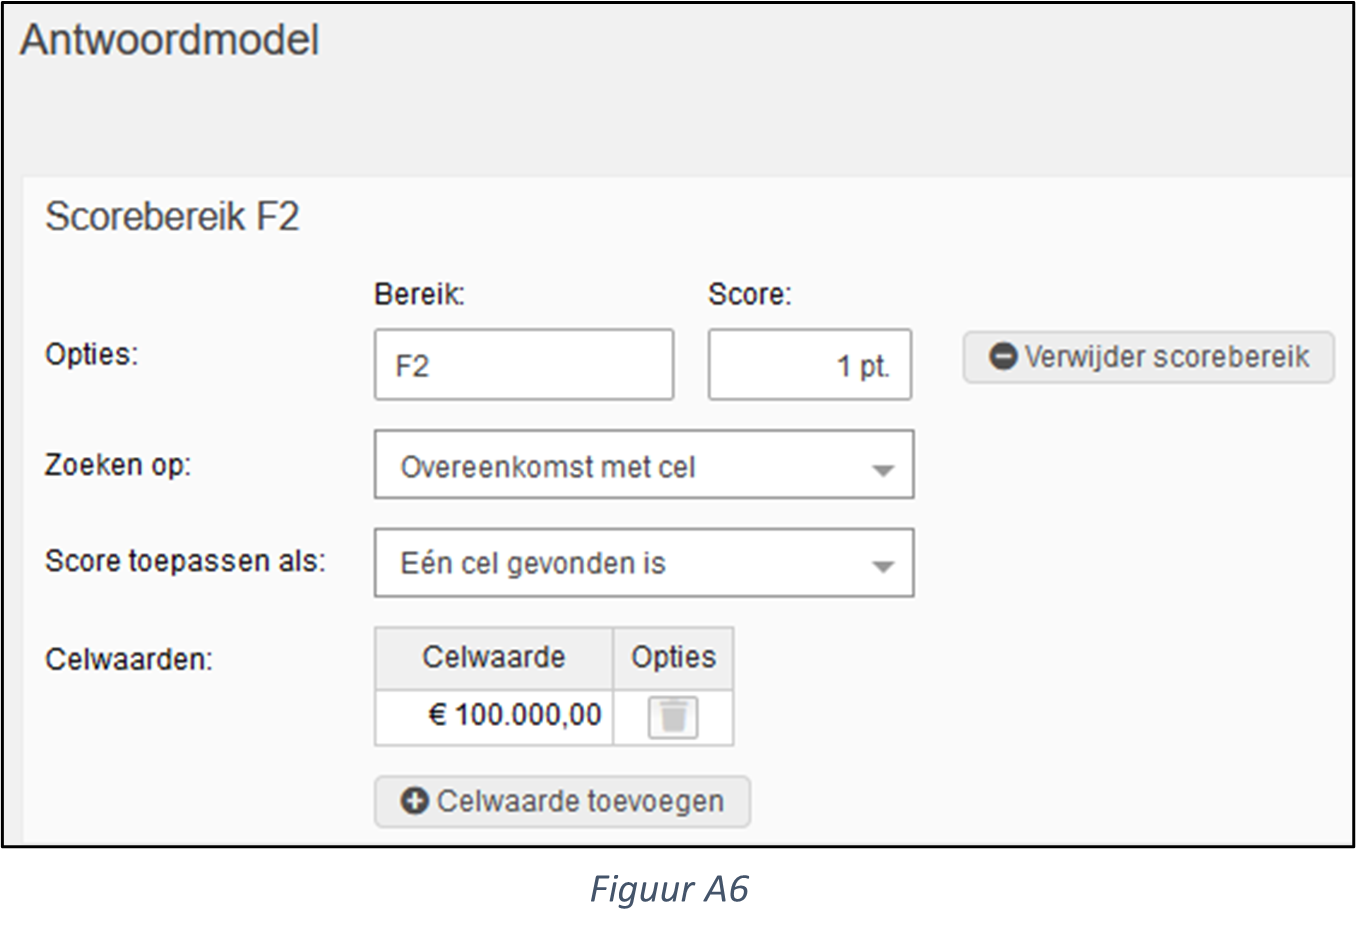
Task: Click the Opties column header in table
Action: click(673, 658)
